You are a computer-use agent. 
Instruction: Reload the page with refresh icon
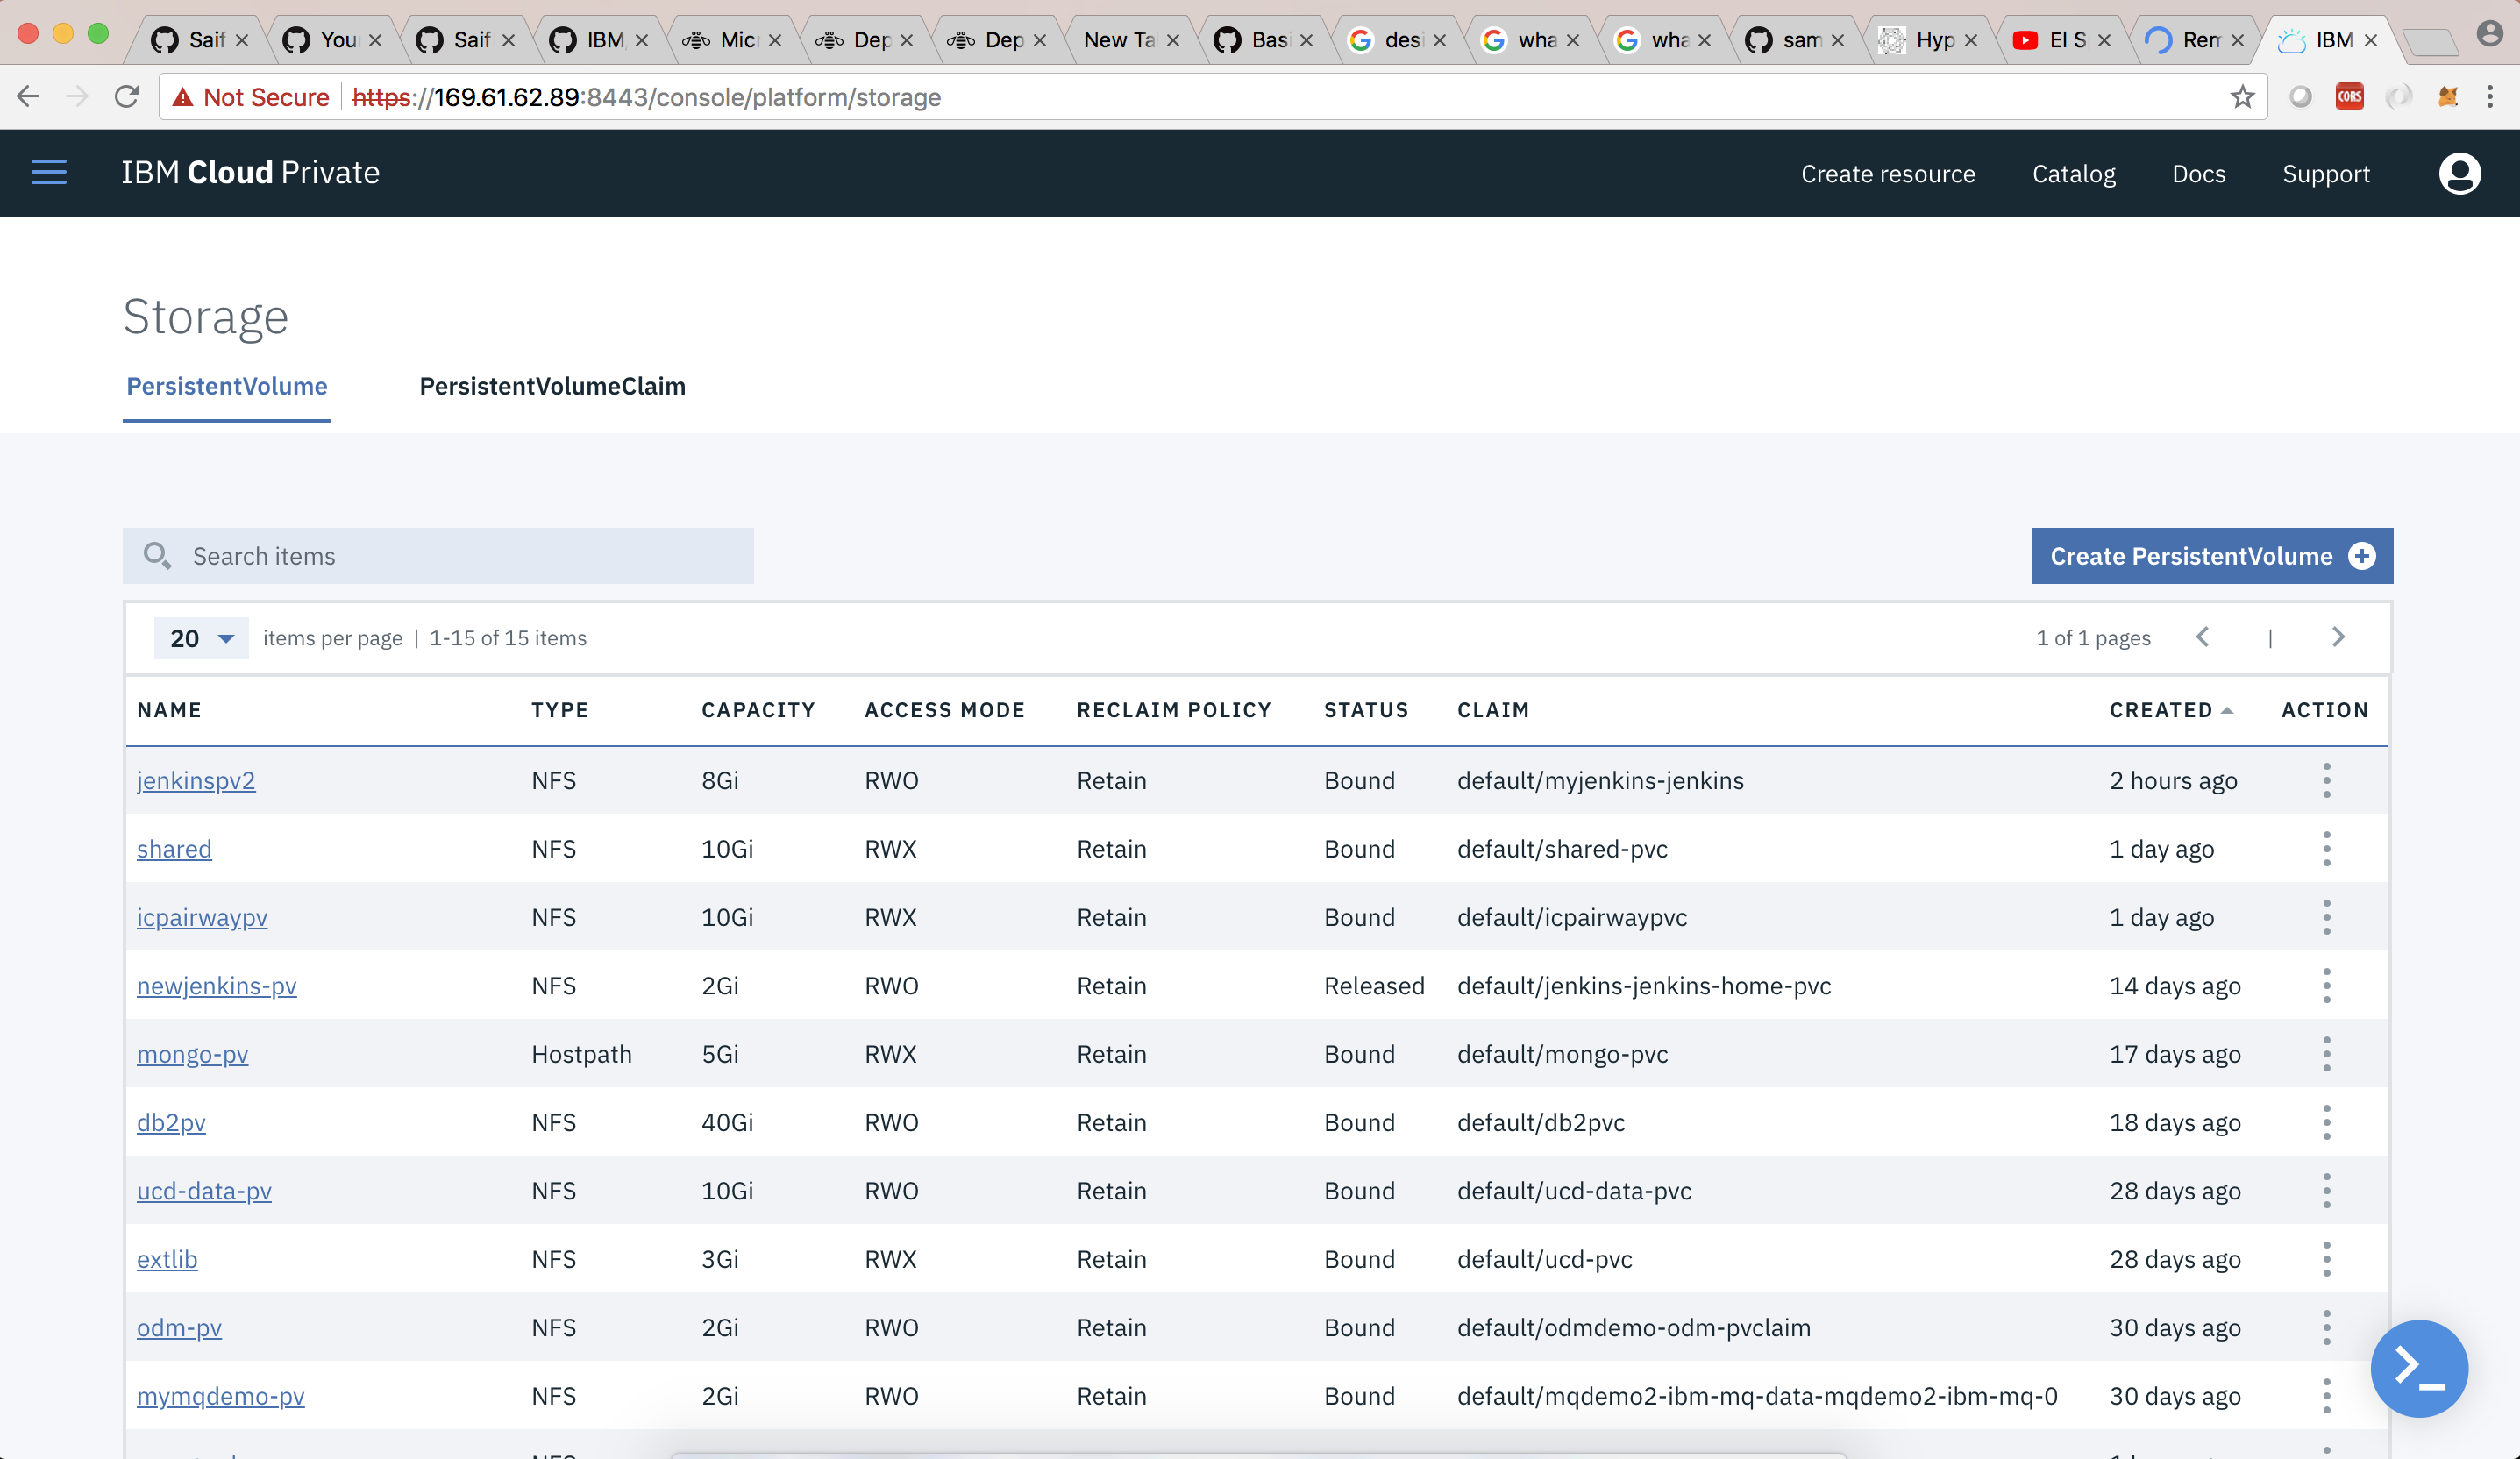click(x=126, y=97)
